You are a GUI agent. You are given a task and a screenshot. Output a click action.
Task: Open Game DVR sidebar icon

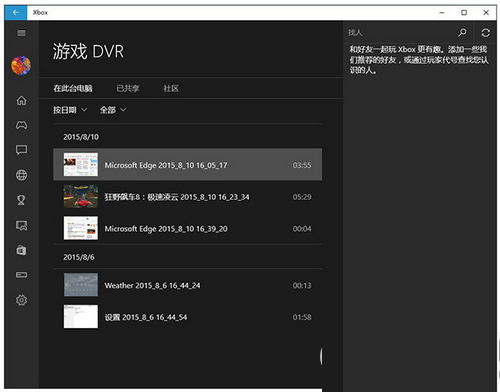(21, 225)
